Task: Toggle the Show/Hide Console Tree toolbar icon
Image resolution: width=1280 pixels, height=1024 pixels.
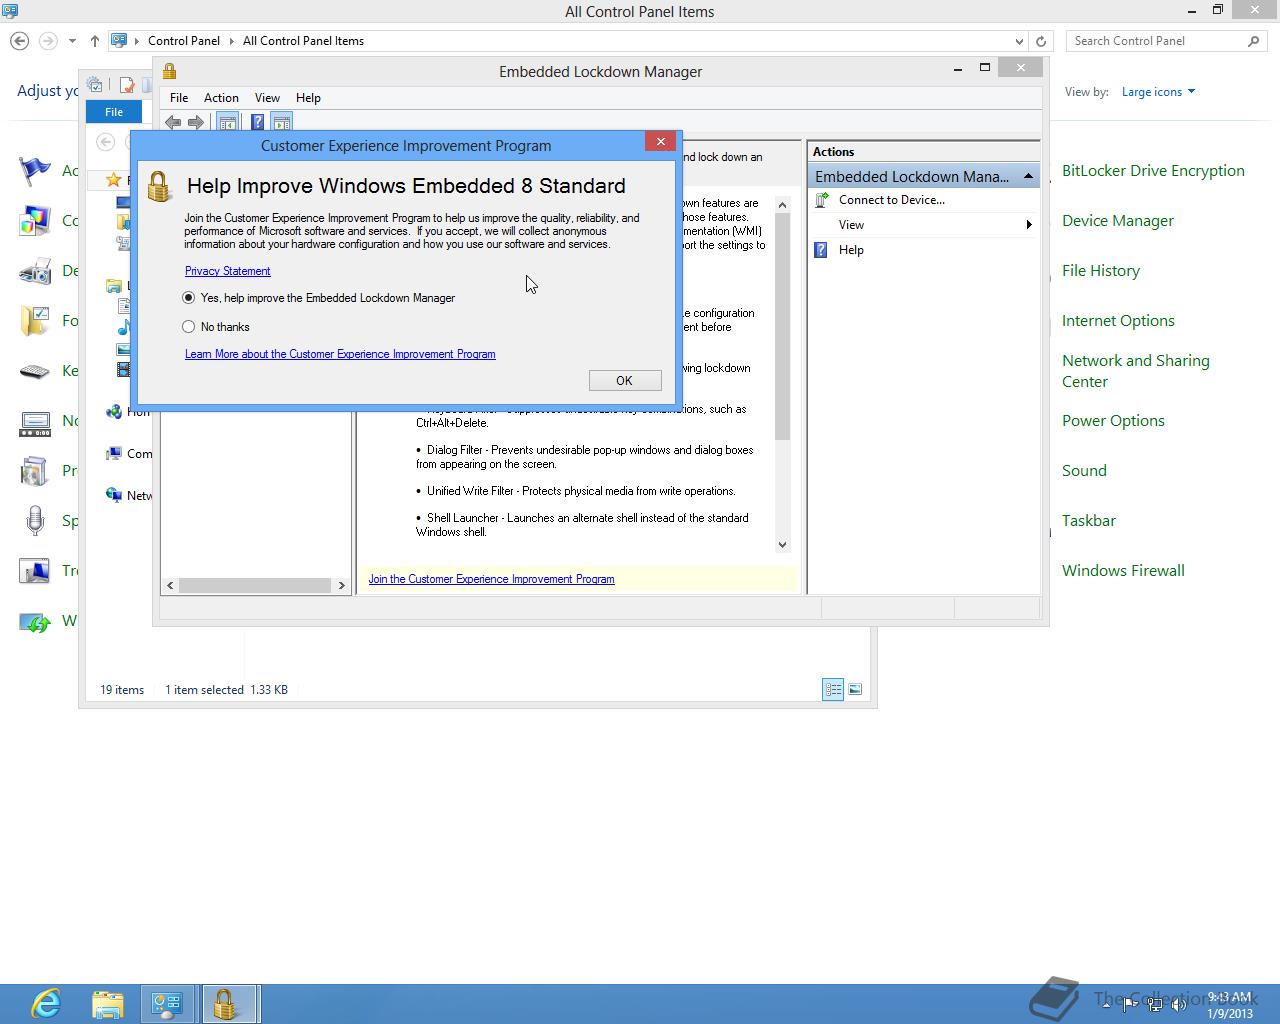Action: (228, 122)
